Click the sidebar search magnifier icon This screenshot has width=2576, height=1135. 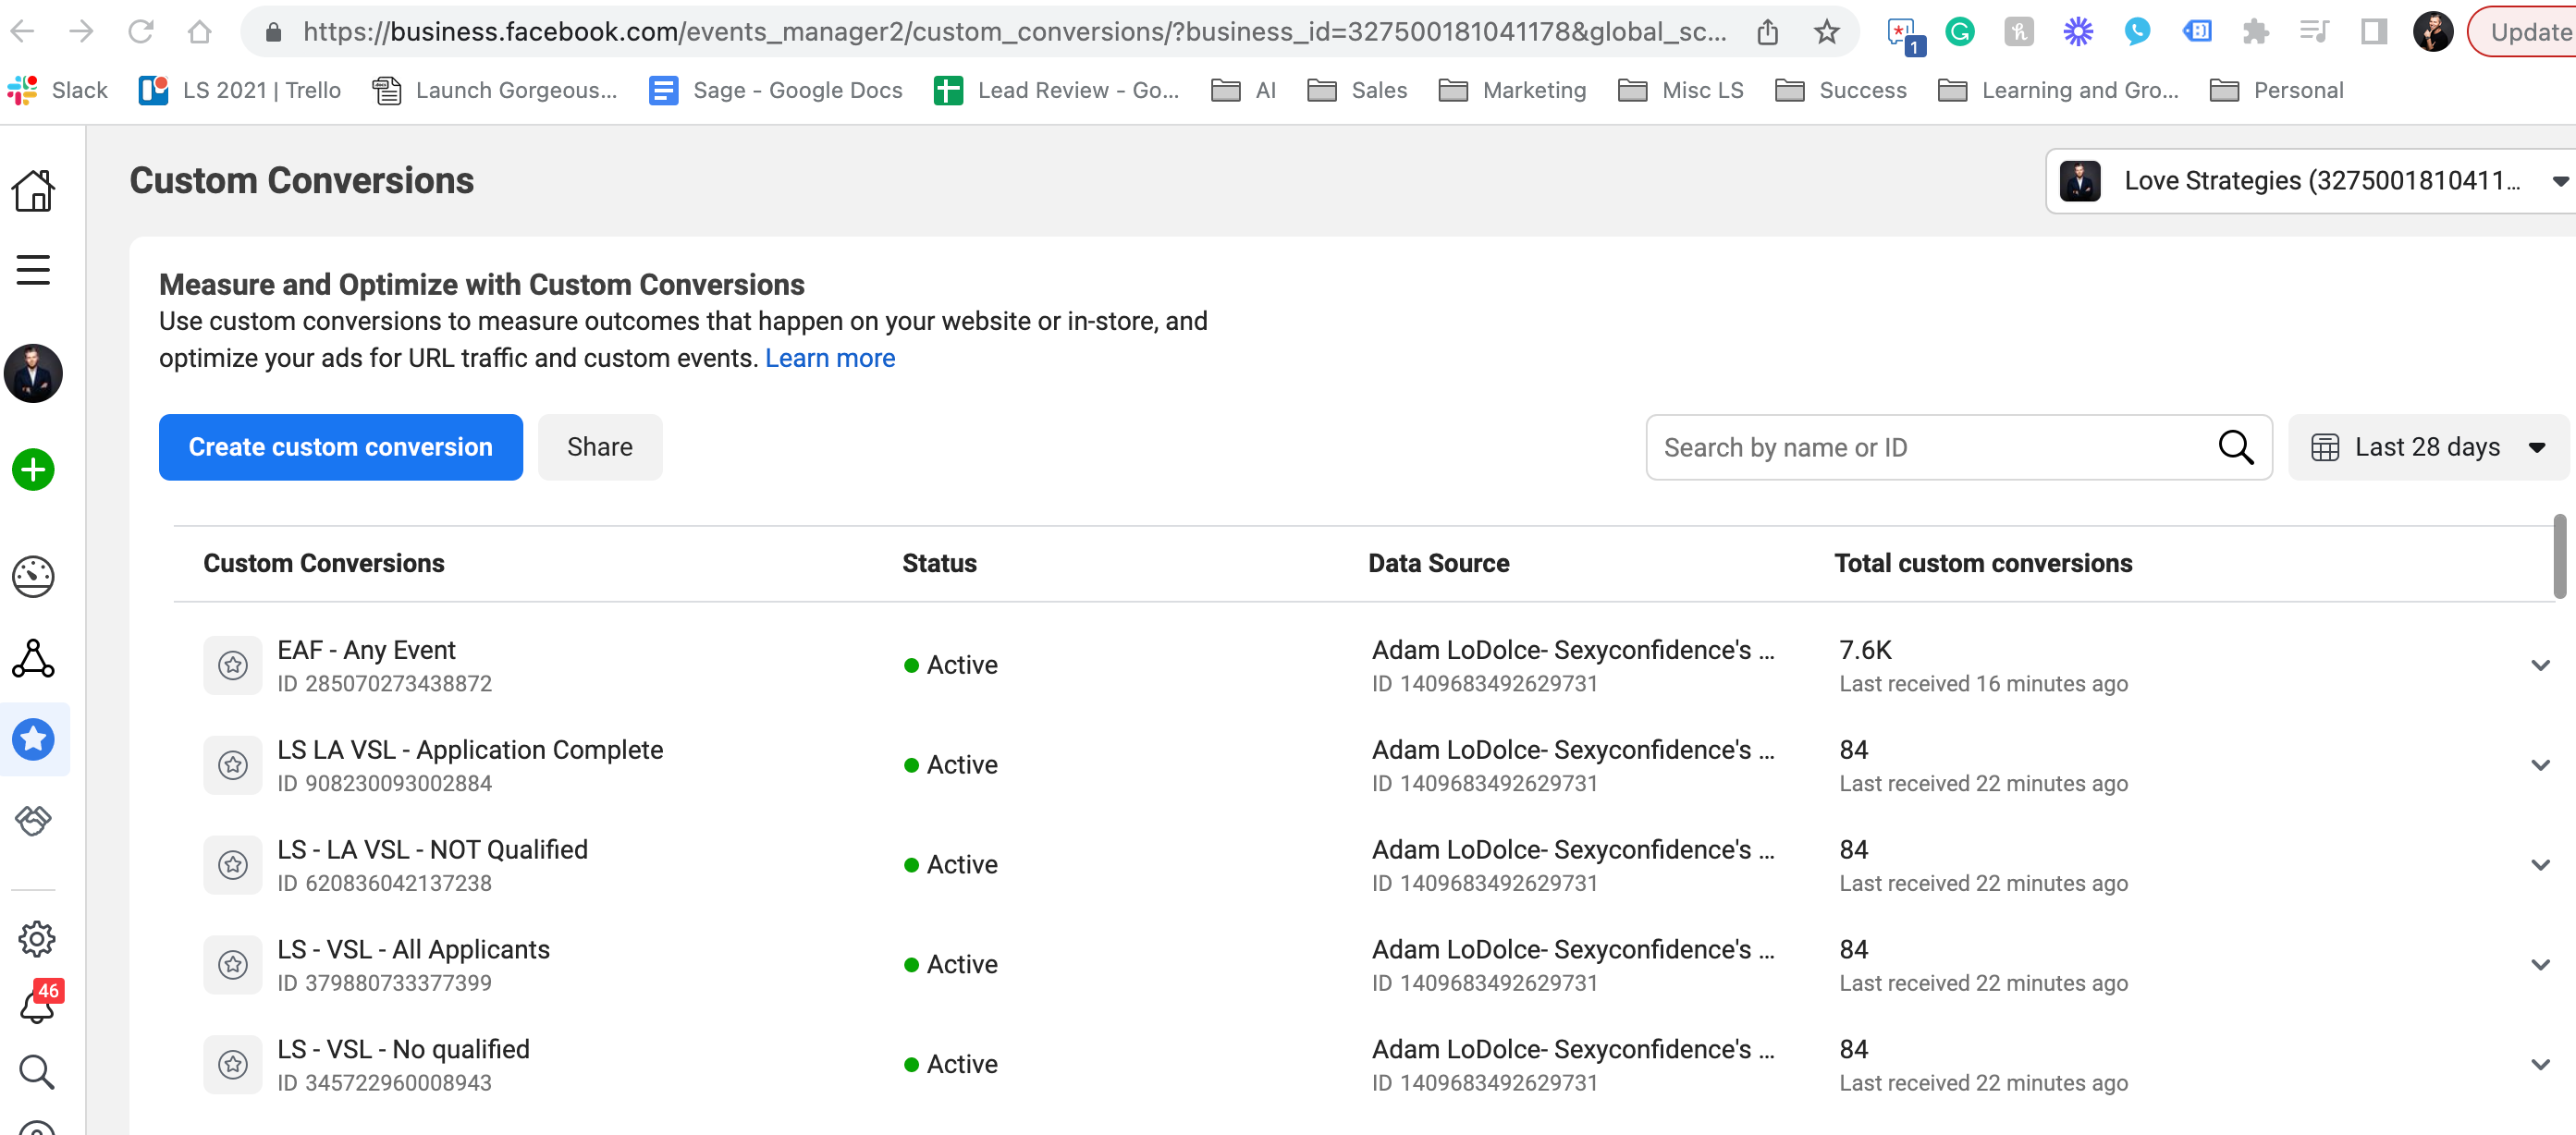click(36, 1071)
